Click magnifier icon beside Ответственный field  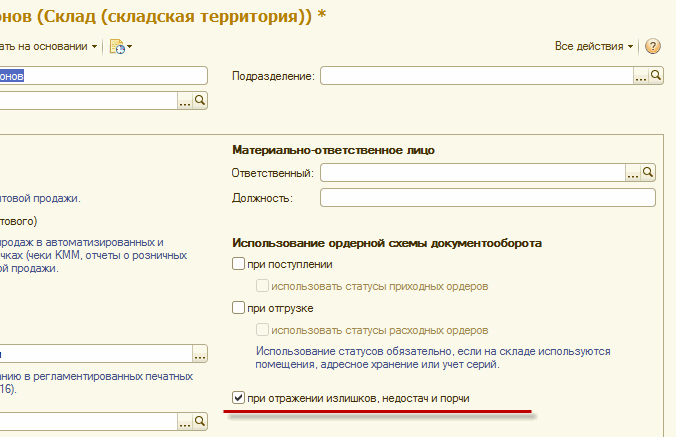point(647,173)
